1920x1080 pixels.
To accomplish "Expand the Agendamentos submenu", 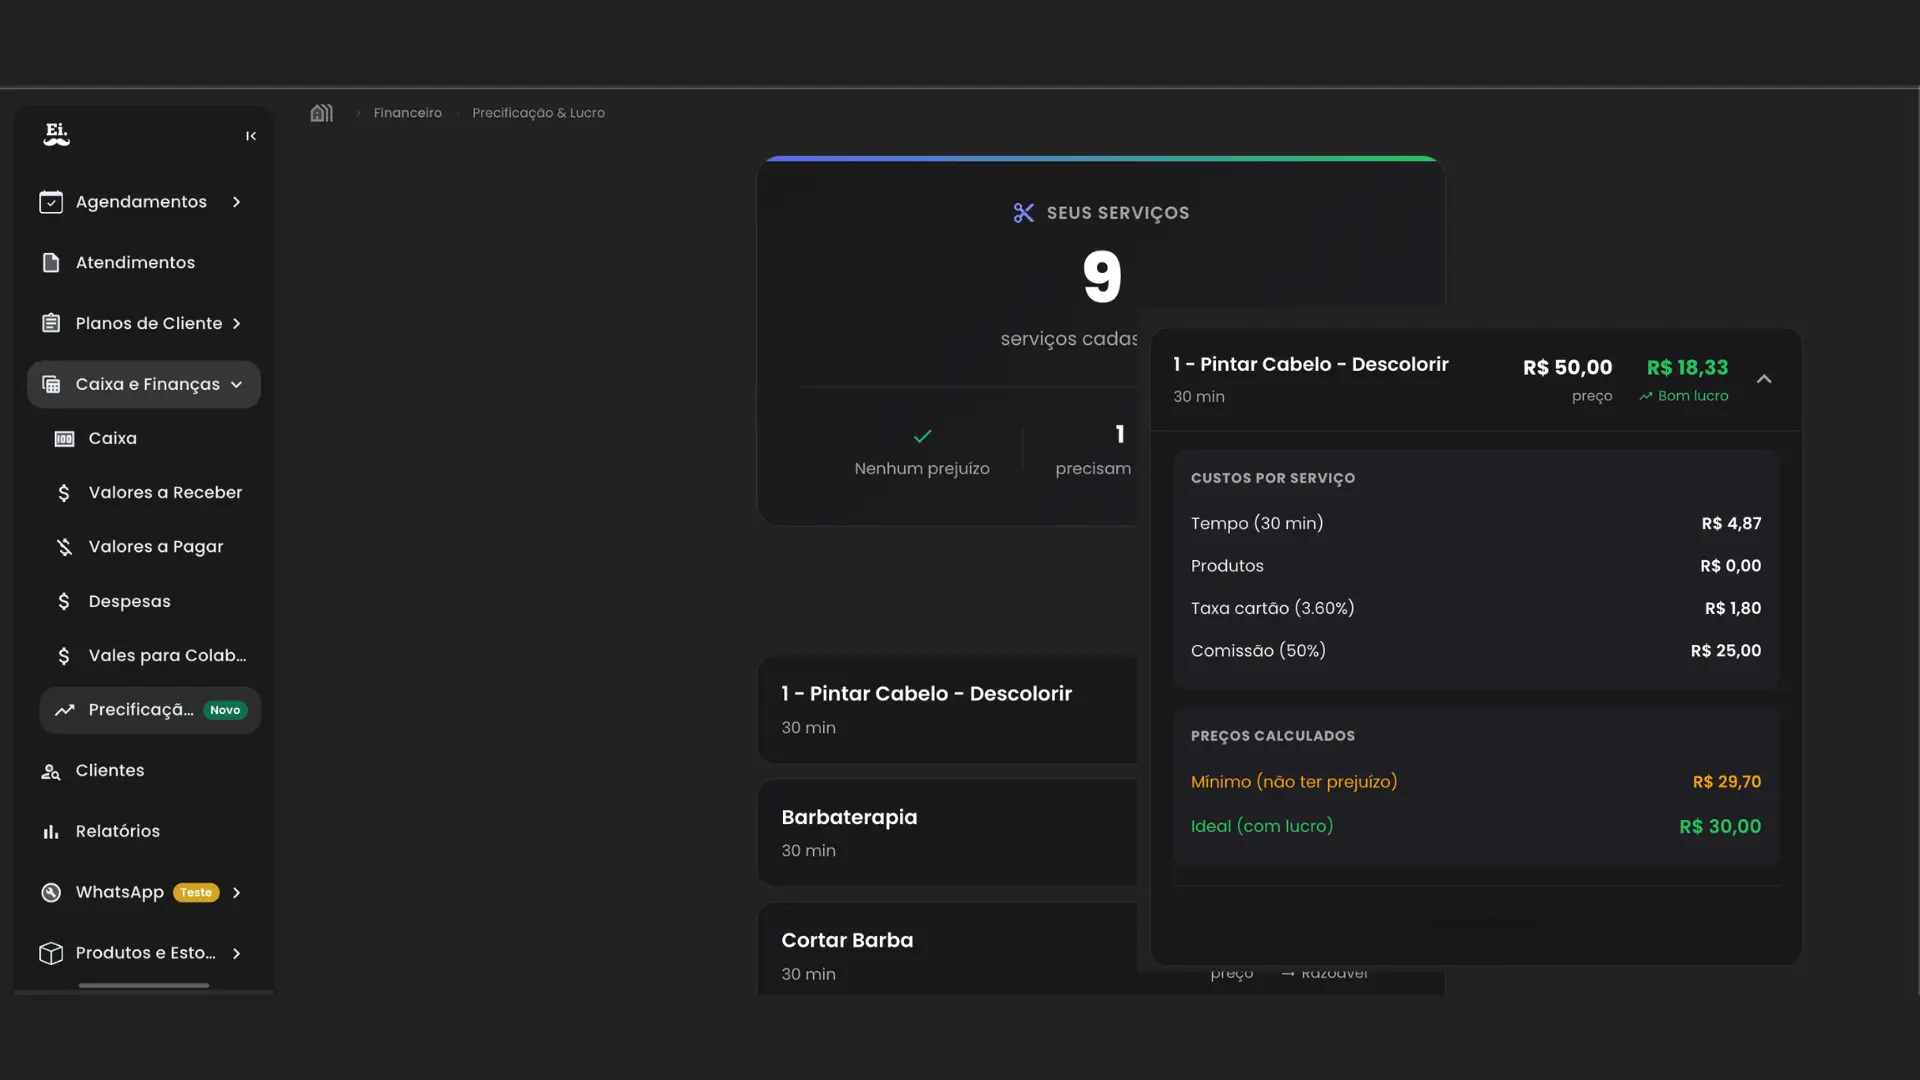I will click(x=236, y=202).
